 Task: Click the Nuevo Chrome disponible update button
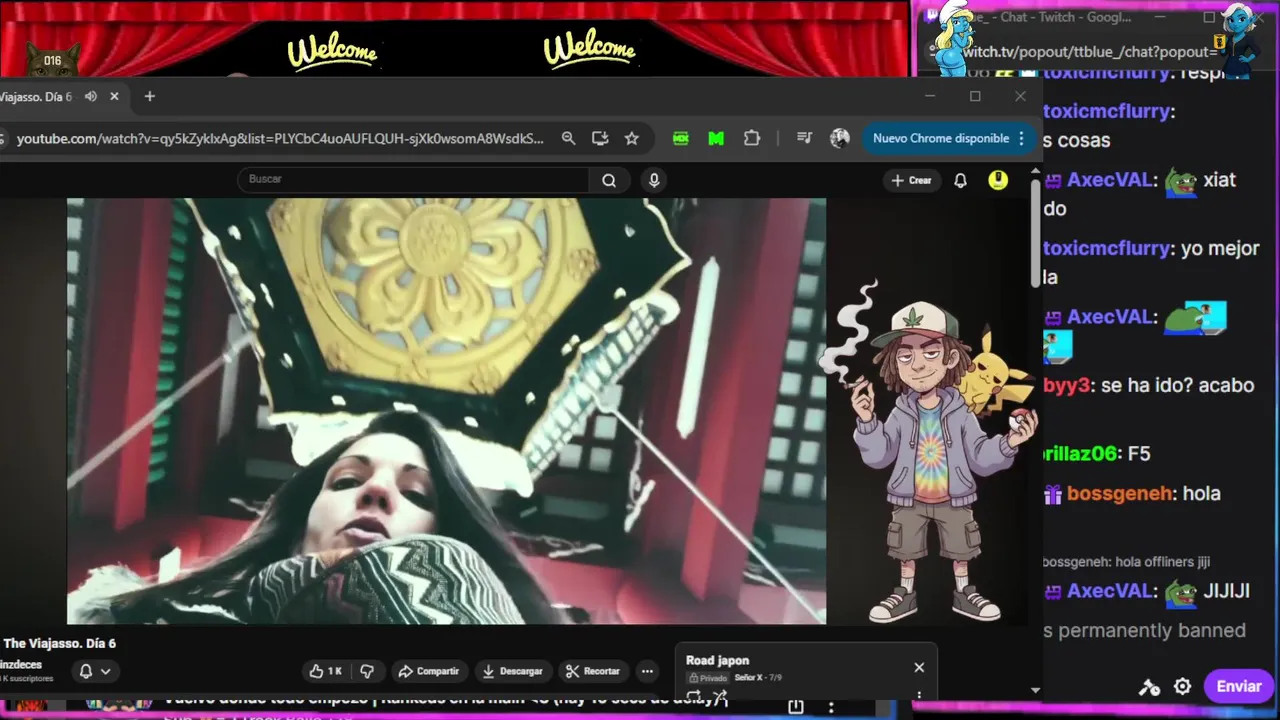pos(940,139)
